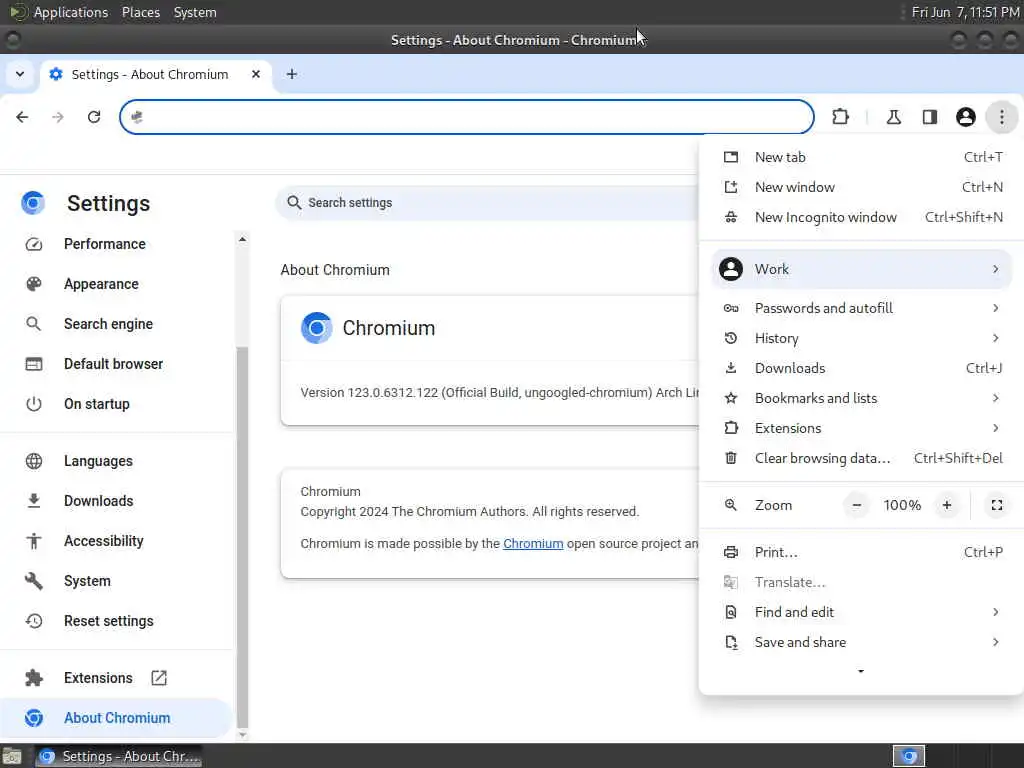This screenshot has width=1024, height=768.
Task: Increase zoom with the plus button
Action: (947, 505)
